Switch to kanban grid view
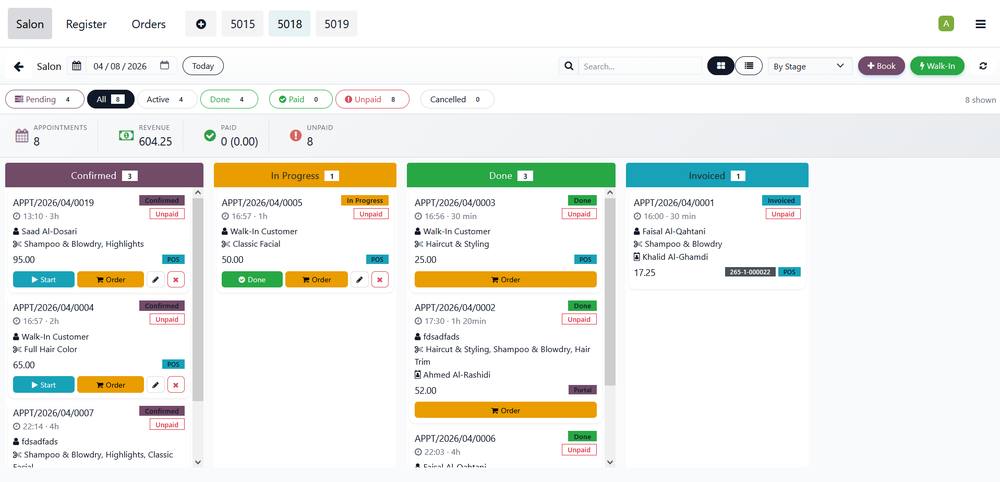The height and width of the screenshot is (482, 1000). point(721,66)
